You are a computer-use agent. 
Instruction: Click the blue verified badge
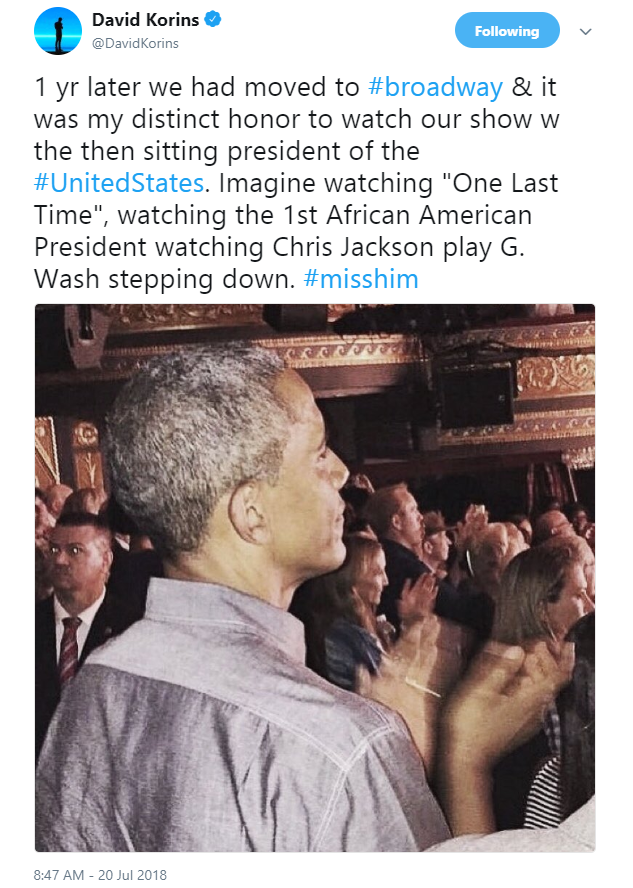(212, 19)
